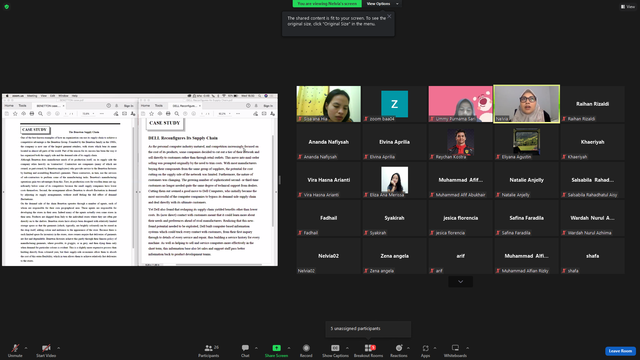The width and height of the screenshot is (640, 360).
Task: Click the green Share Screen icon
Action: click(x=276, y=348)
